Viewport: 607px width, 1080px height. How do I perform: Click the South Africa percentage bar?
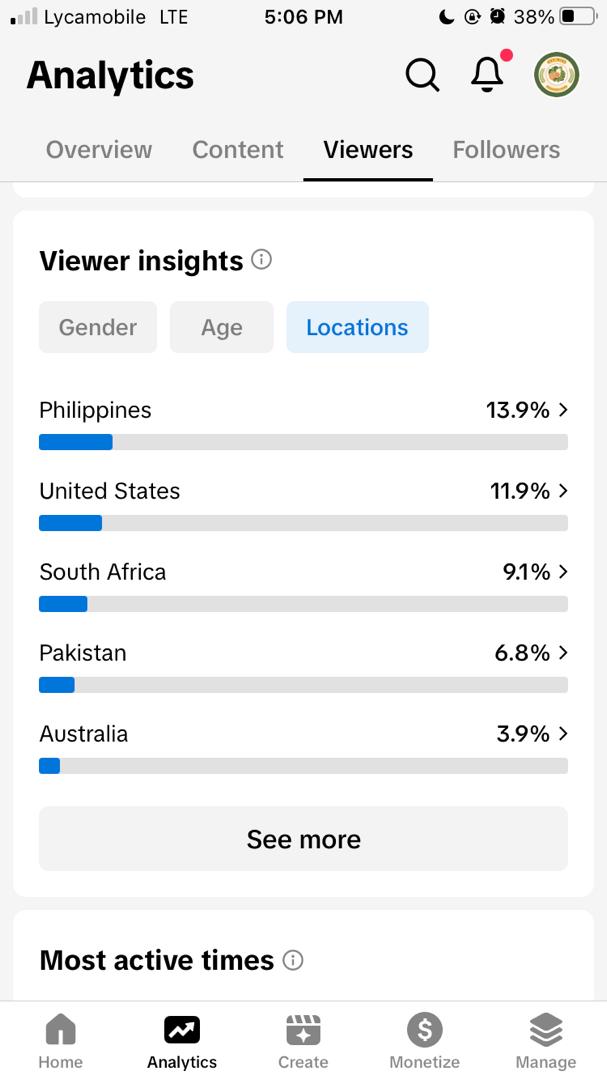coord(303,604)
